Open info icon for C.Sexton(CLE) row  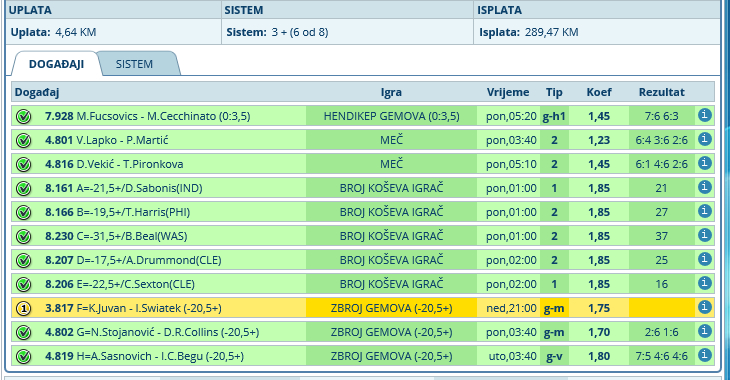(704, 283)
